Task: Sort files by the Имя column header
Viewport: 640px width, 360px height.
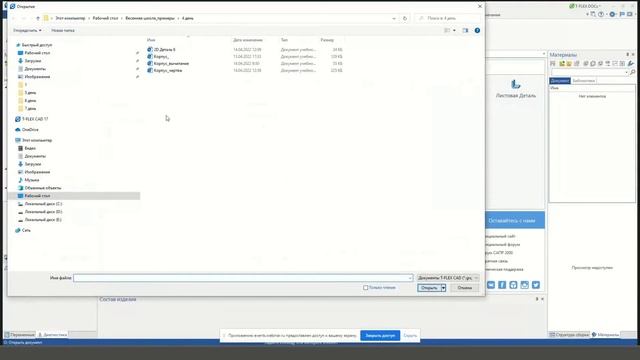Action: (x=151, y=40)
